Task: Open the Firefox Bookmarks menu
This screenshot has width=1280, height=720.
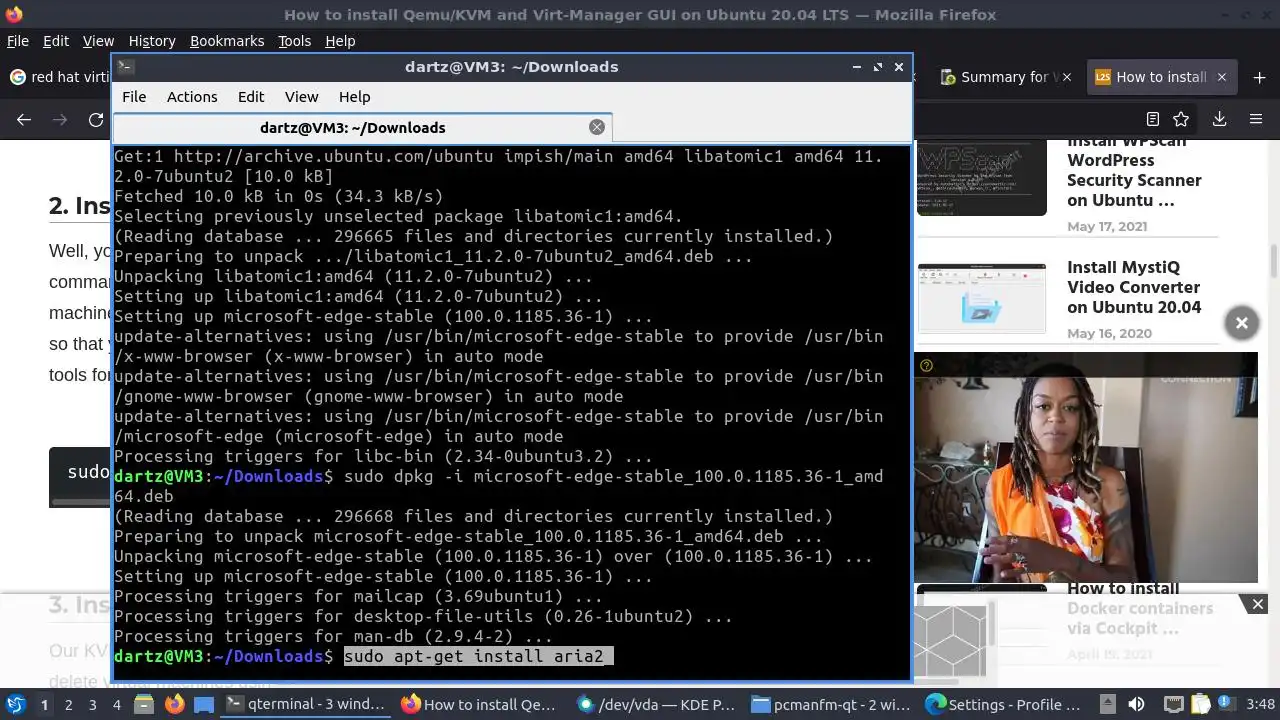Action: tap(227, 41)
